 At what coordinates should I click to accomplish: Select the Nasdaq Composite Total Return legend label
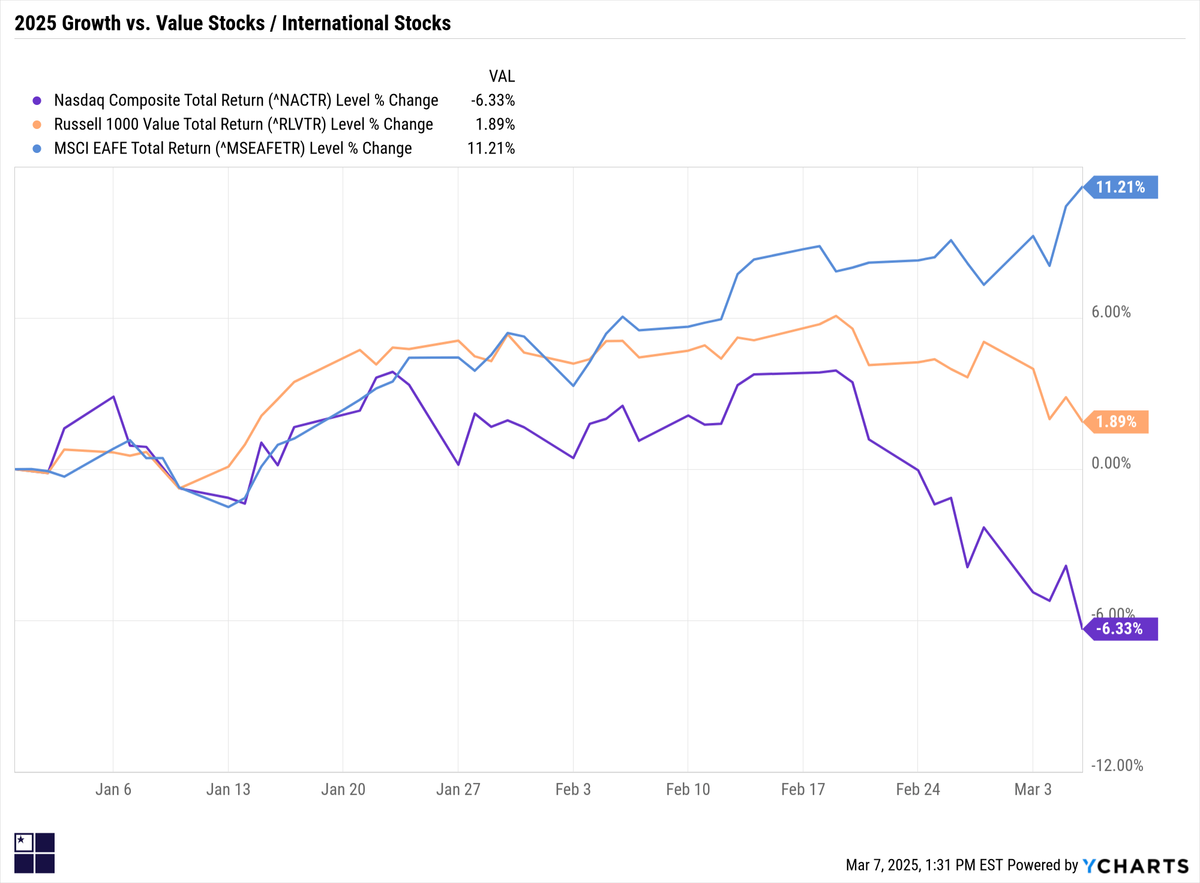[246, 100]
